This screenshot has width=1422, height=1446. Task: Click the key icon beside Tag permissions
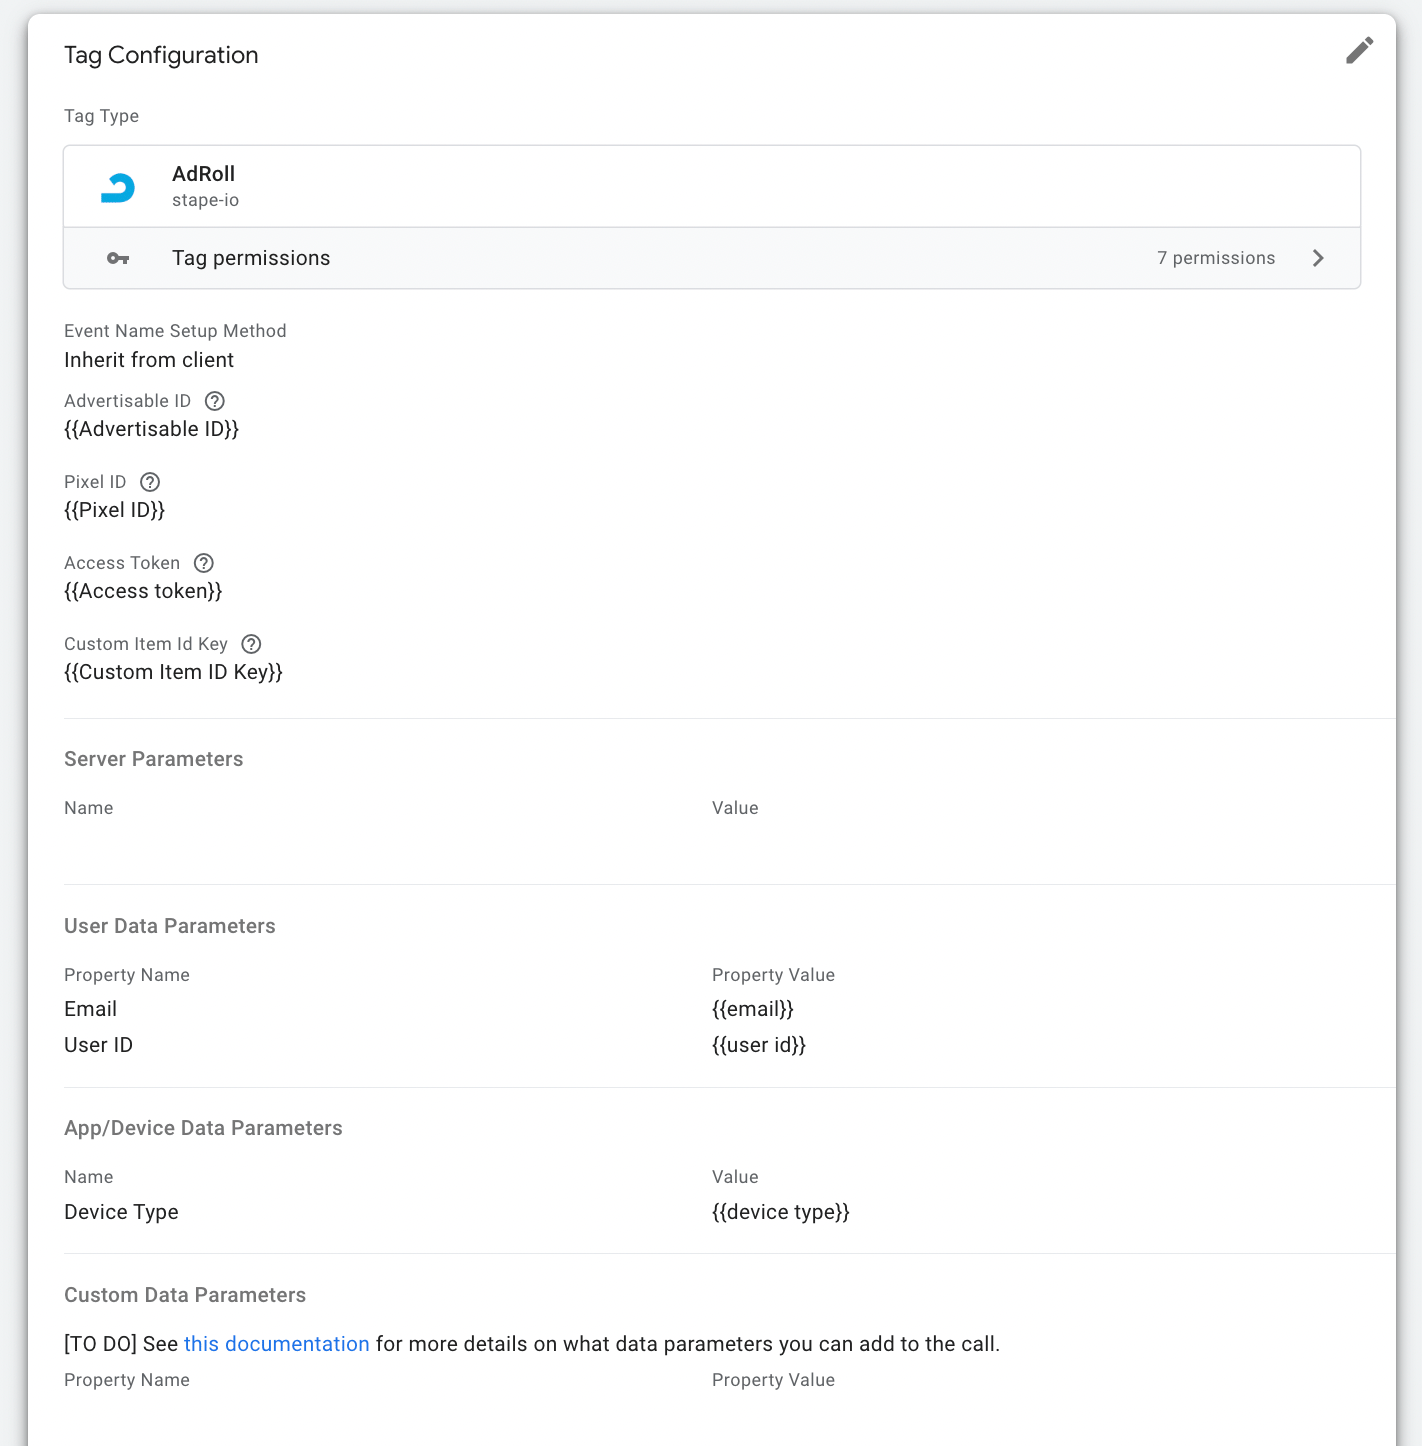pos(118,258)
